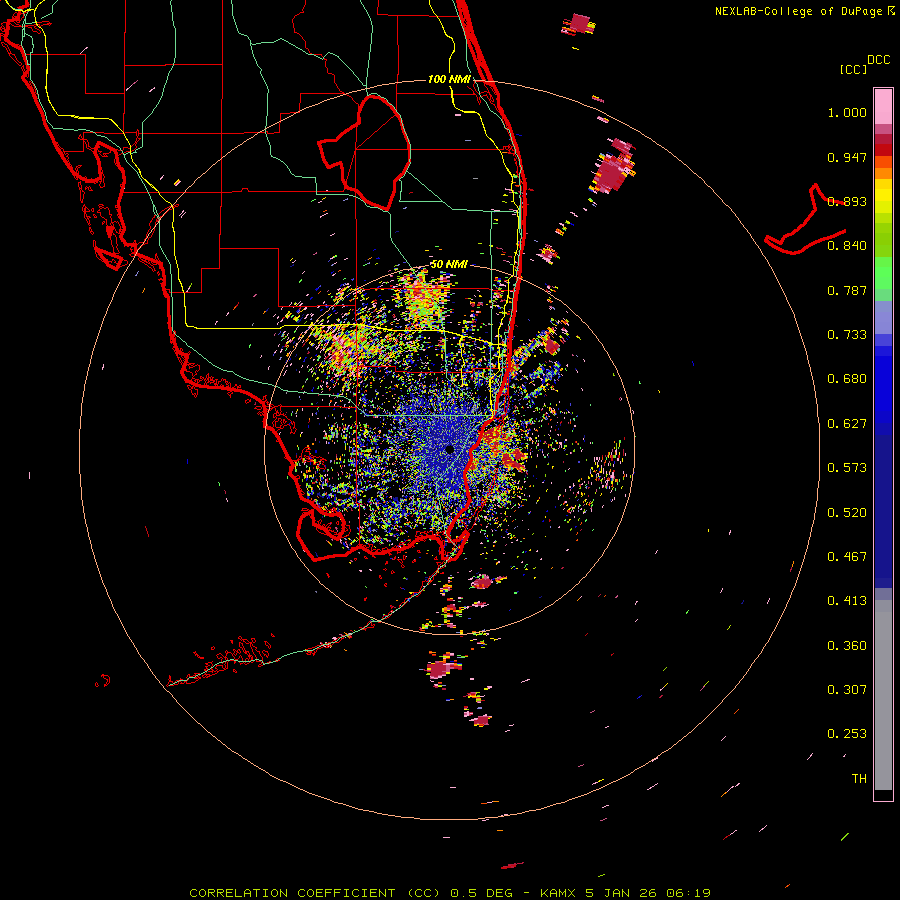The height and width of the screenshot is (900, 900).
Task: Click the 0.947 color scale value
Action: 847,157
